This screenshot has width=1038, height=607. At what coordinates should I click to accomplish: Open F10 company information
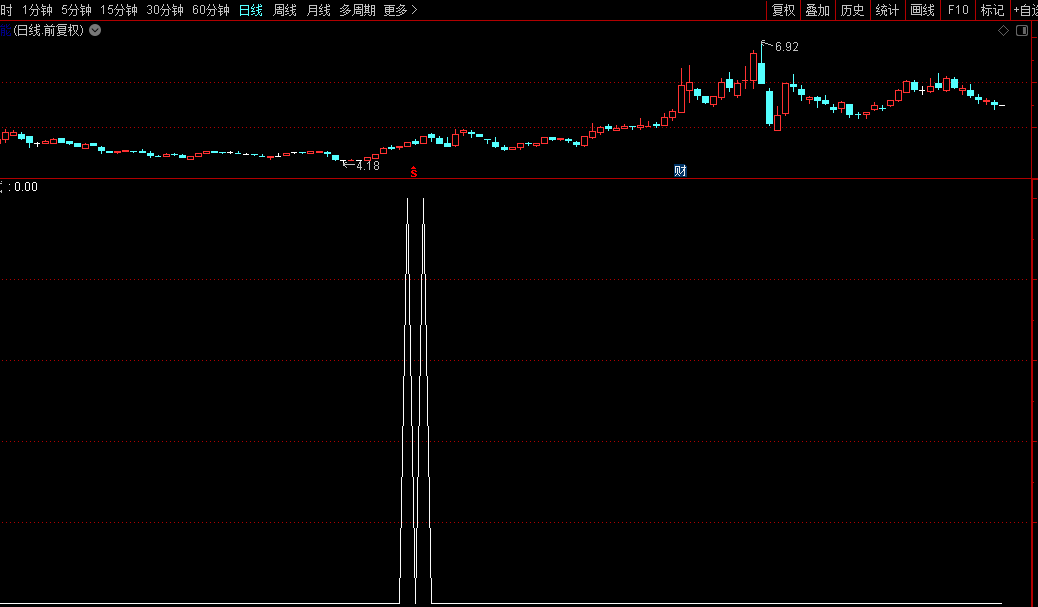tap(958, 10)
